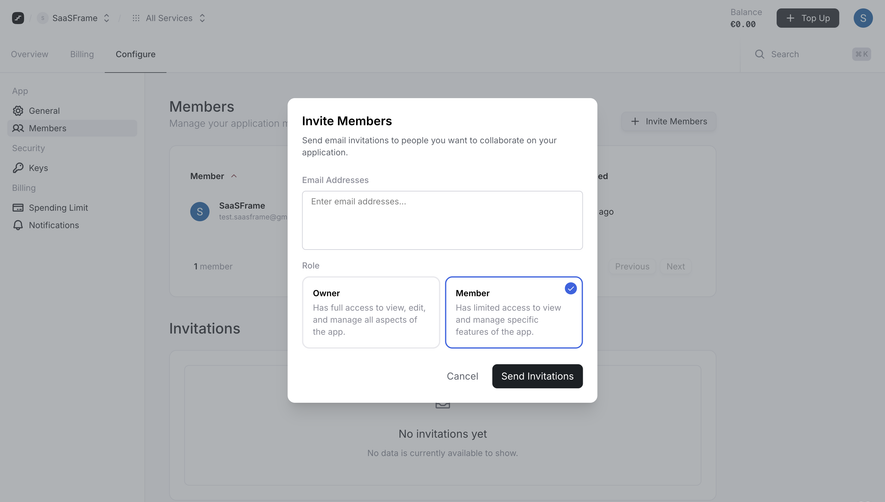Viewport: 885px width, 502px height.
Task: Click the '1 member' count text
Action: coord(213,267)
